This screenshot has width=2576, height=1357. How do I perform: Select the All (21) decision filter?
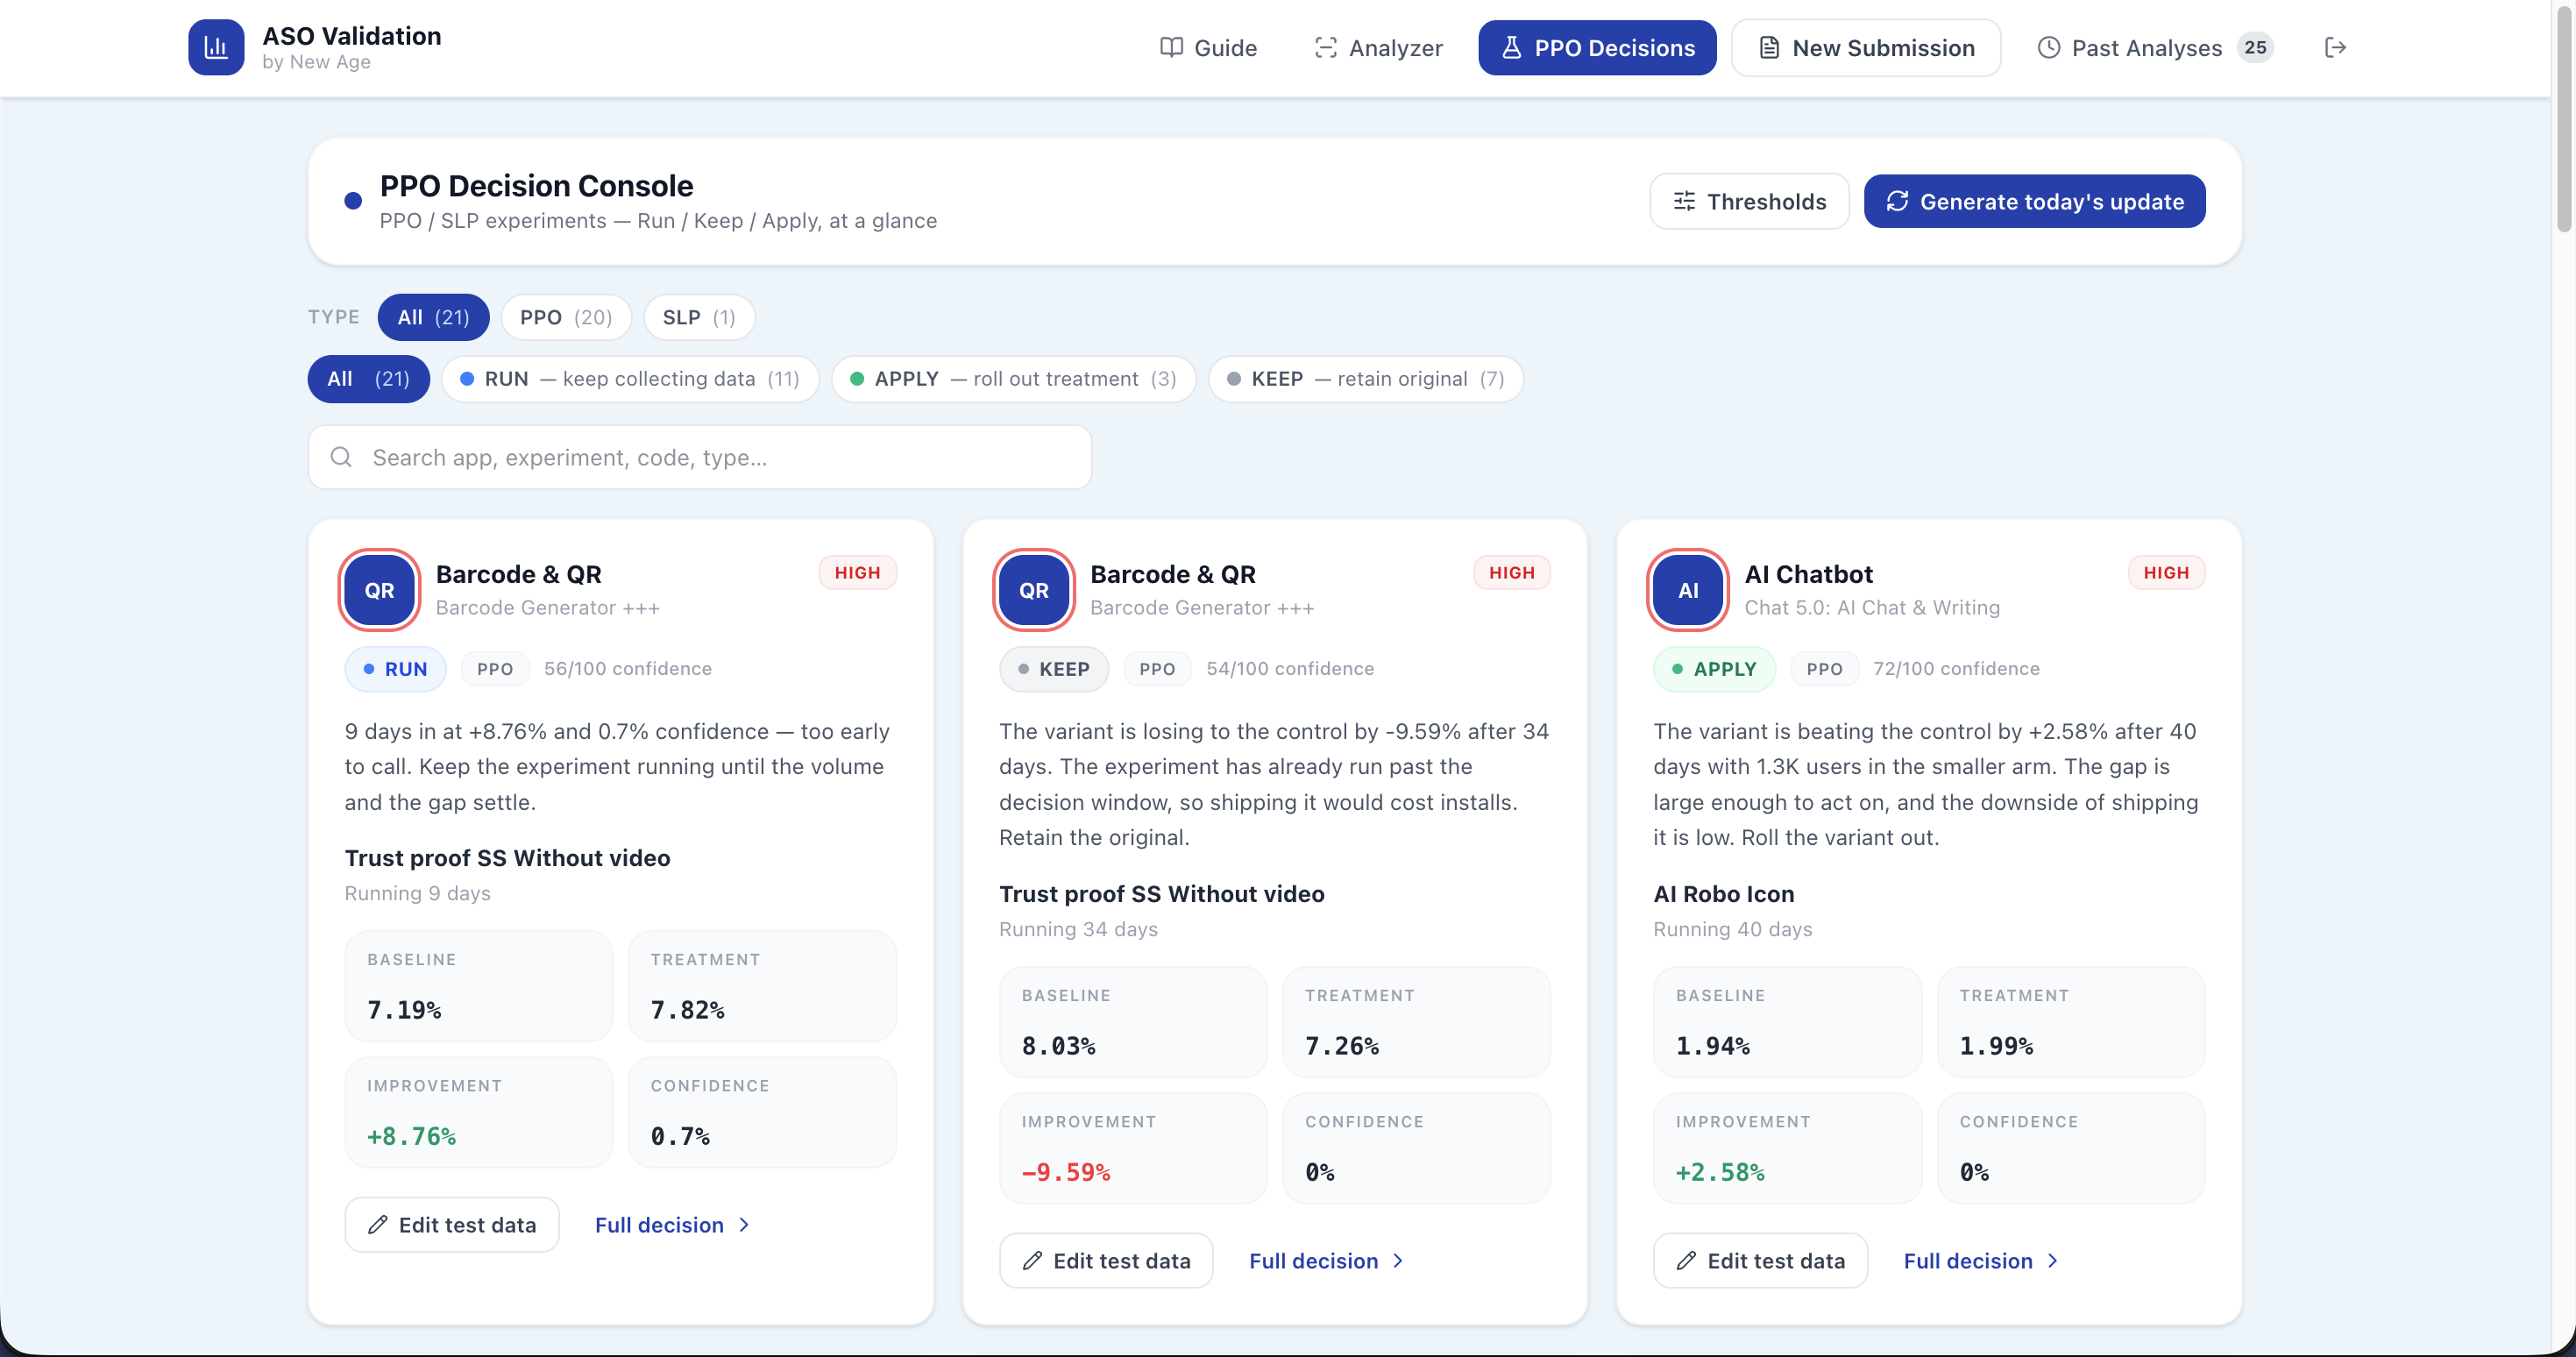pyautogui.click(x=369, y=379)
